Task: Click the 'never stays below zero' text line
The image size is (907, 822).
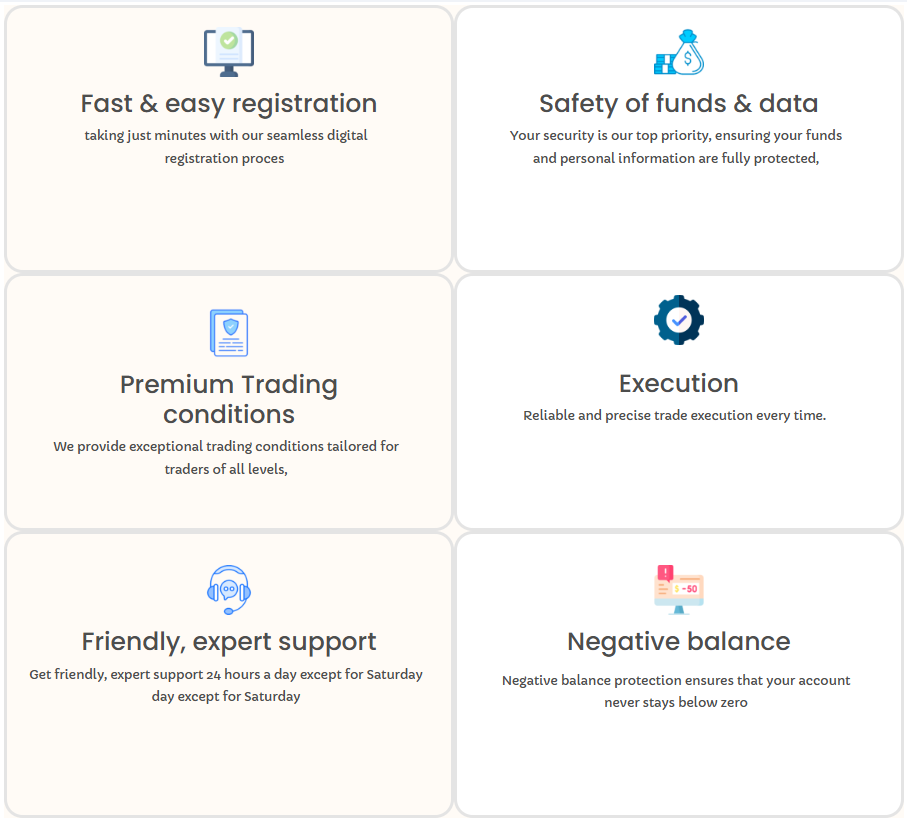Action: click(x=676, y=702)
